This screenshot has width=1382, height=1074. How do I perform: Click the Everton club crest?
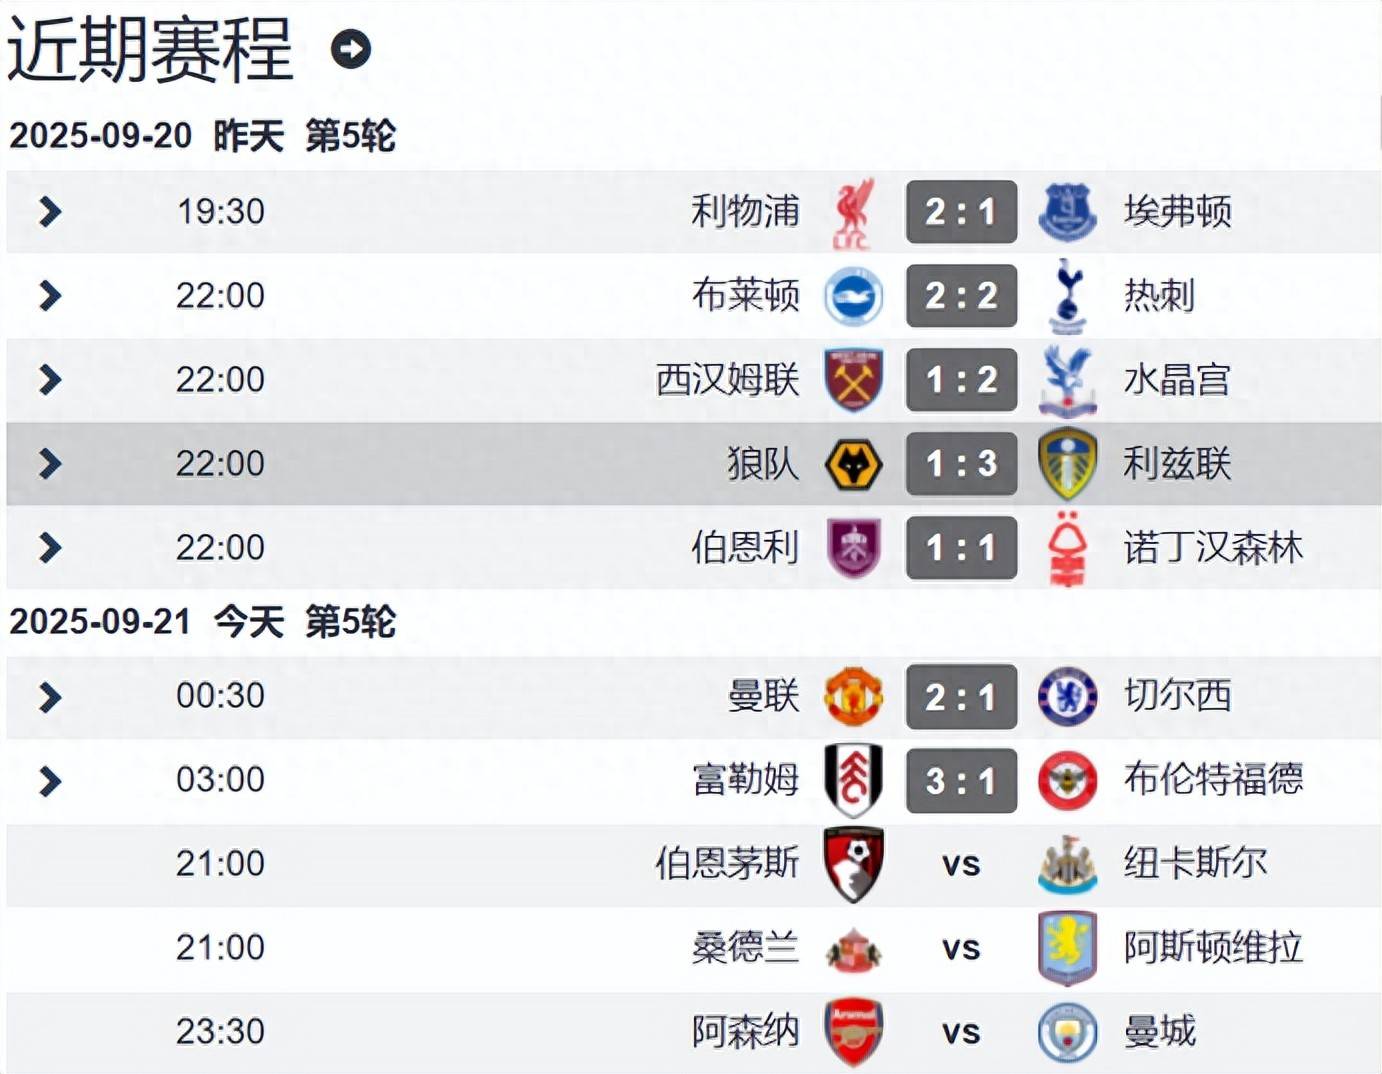coord(1067,212)
